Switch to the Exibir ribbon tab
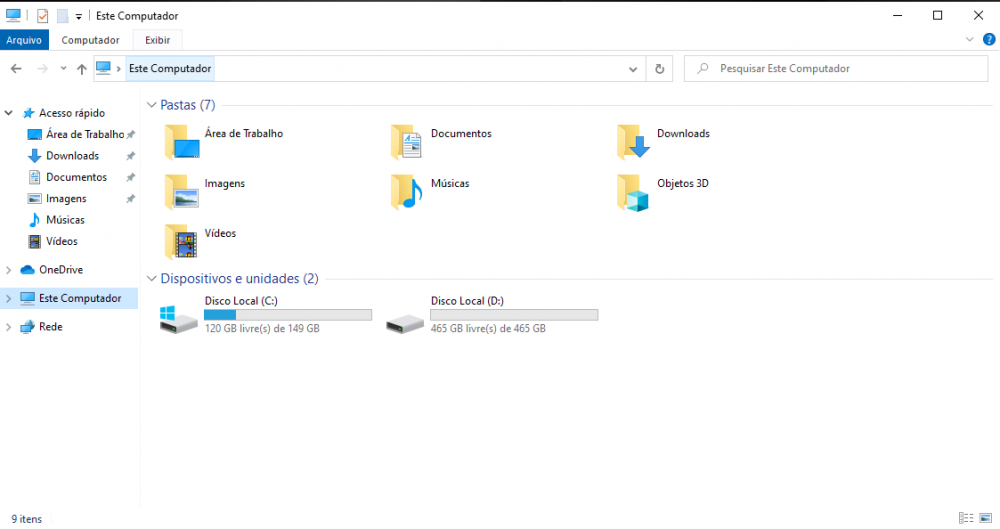 tap(157, 40)
